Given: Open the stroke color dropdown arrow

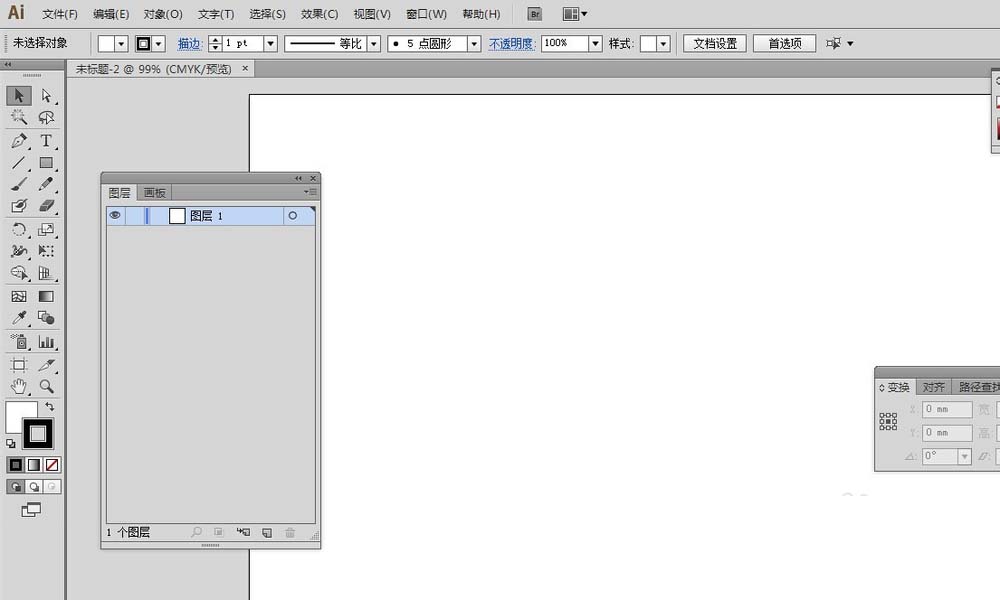Looking at the screenshot, I should pyautogui.click(x=159, y=43).
